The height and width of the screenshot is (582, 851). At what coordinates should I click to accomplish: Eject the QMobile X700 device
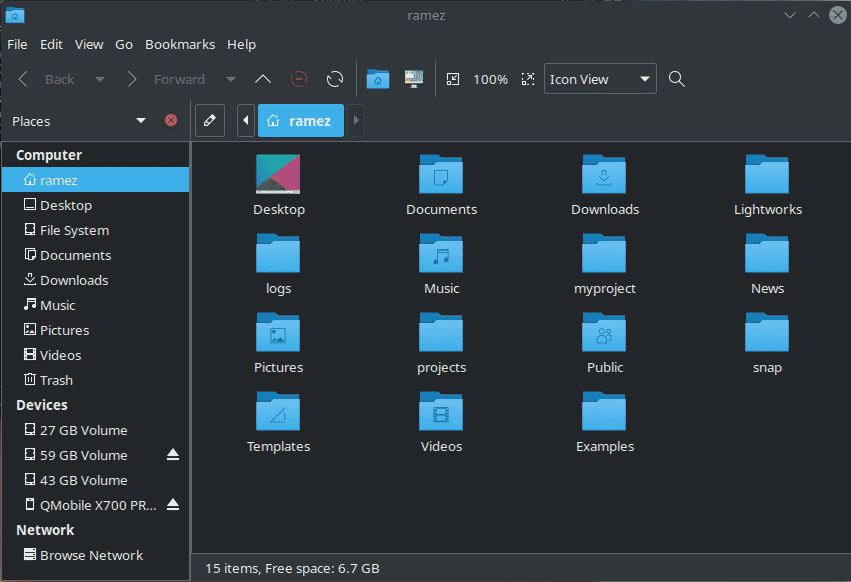coord(173,504)
